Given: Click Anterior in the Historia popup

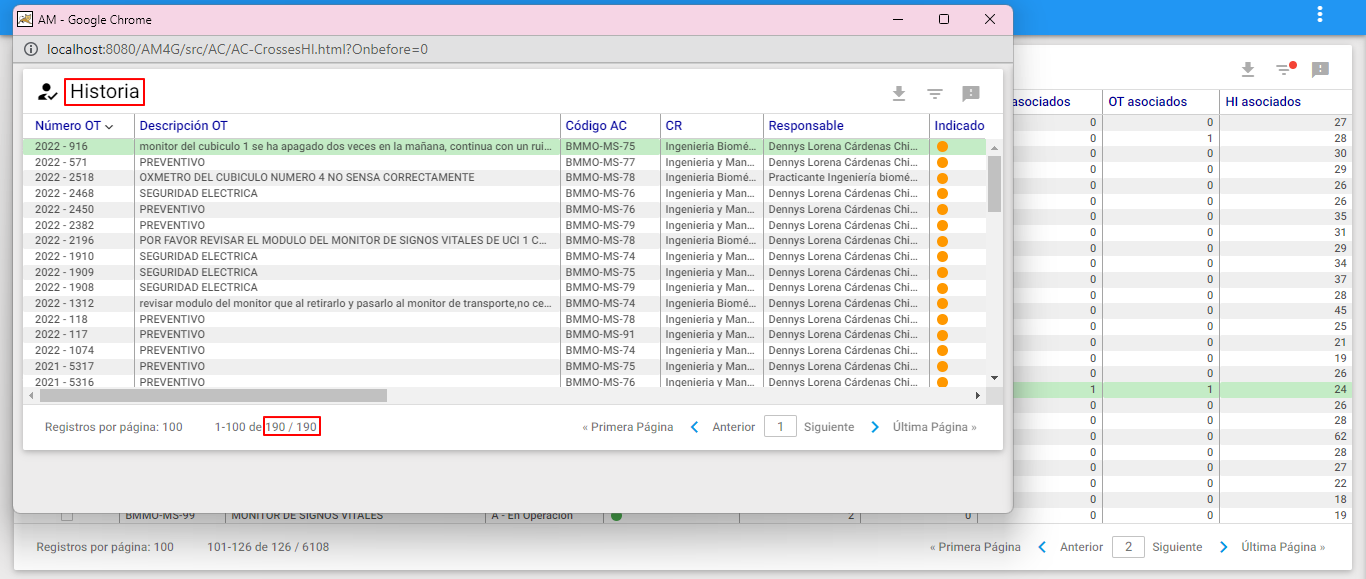Looking at the screenshot, I should coord(733,427).
